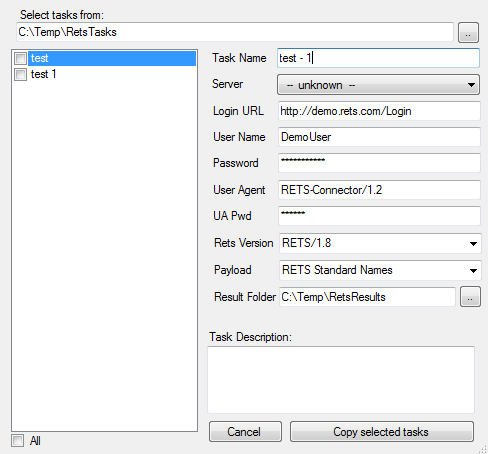The width and height of the screenshot is (488, 454).
Task: Check the 'test 1' task checkbox
Action: [20, 74]
